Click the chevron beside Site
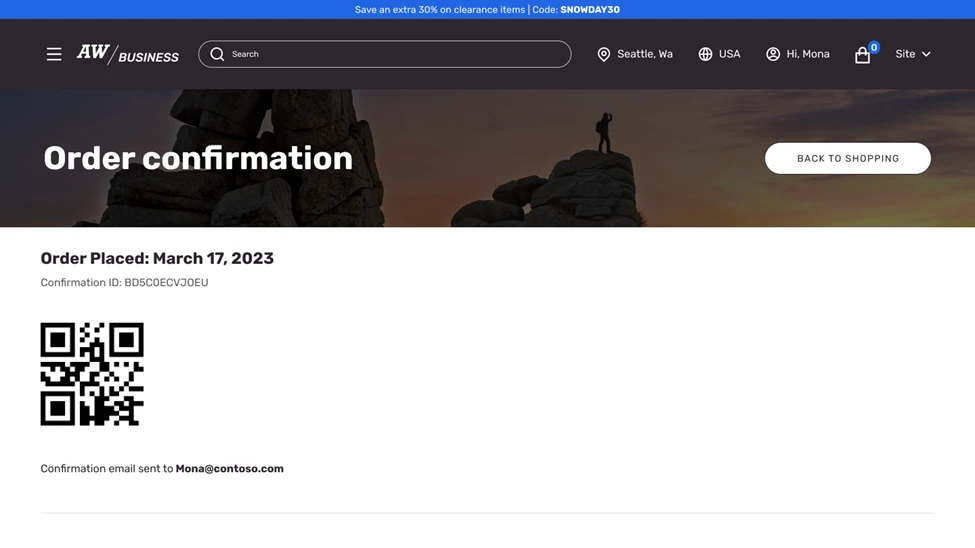The image size is (975, 548). [x=926, y=54]
